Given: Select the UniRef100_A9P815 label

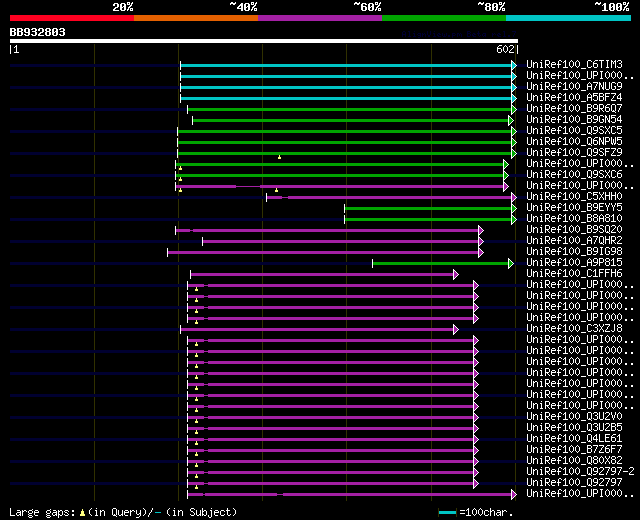Looking at the screenshot, I should 574,263.
